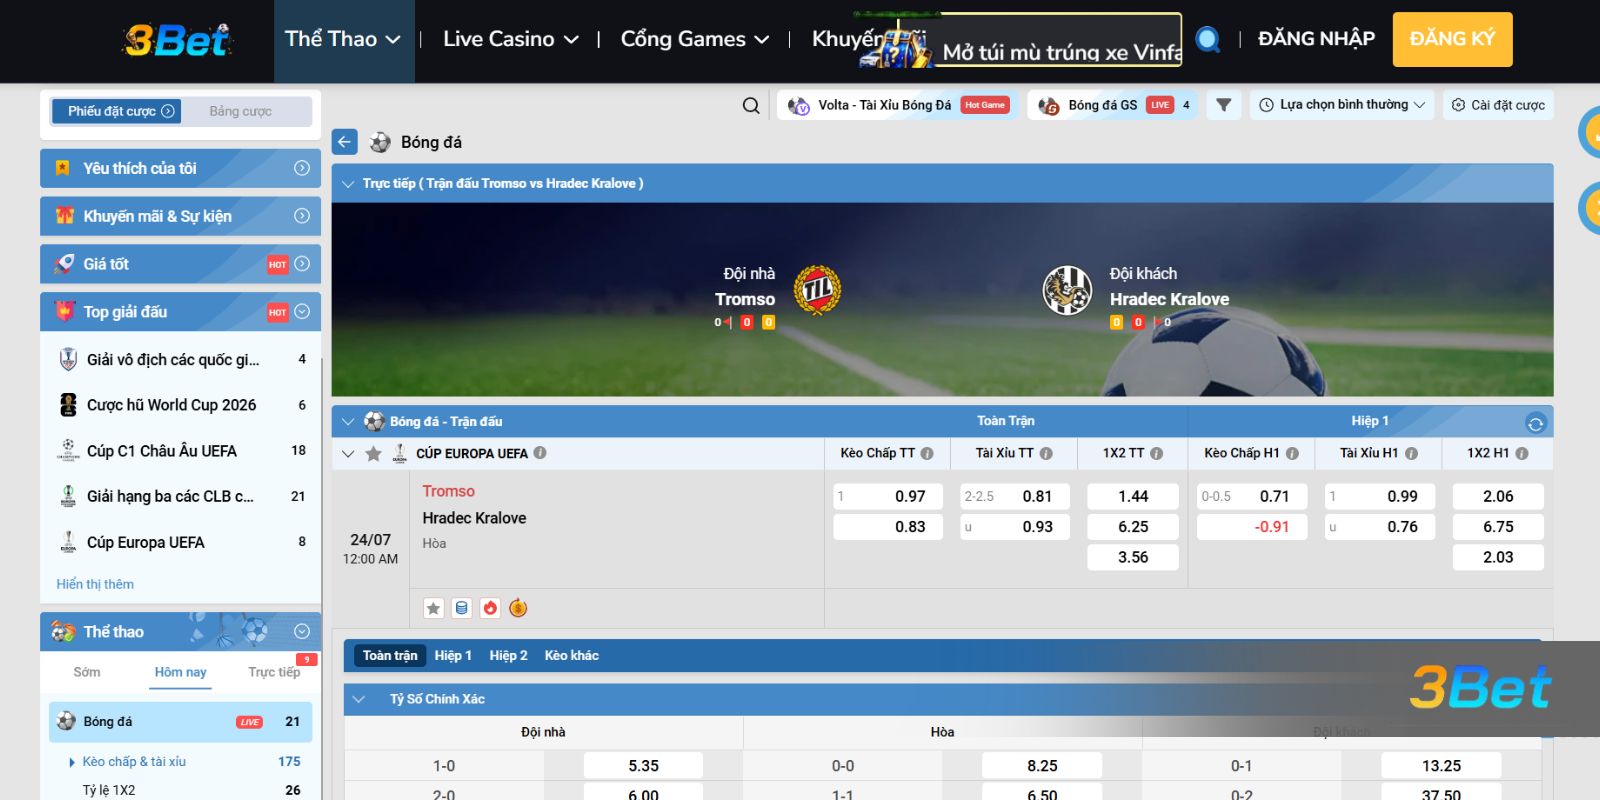The height and width of the screenshot is (800, 1600).
Task: Favorite the Cúp Europa UEFA league star
Action: click(373, 454)
